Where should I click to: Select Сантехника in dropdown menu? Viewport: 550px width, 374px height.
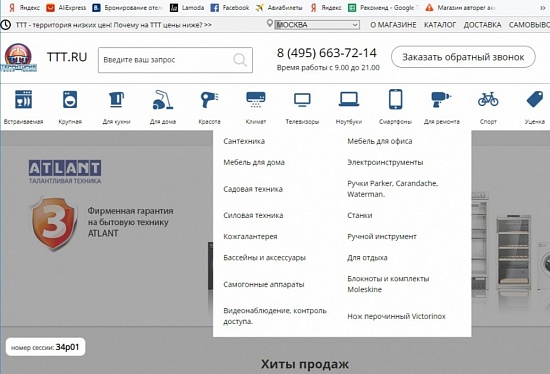click(244, 141)
